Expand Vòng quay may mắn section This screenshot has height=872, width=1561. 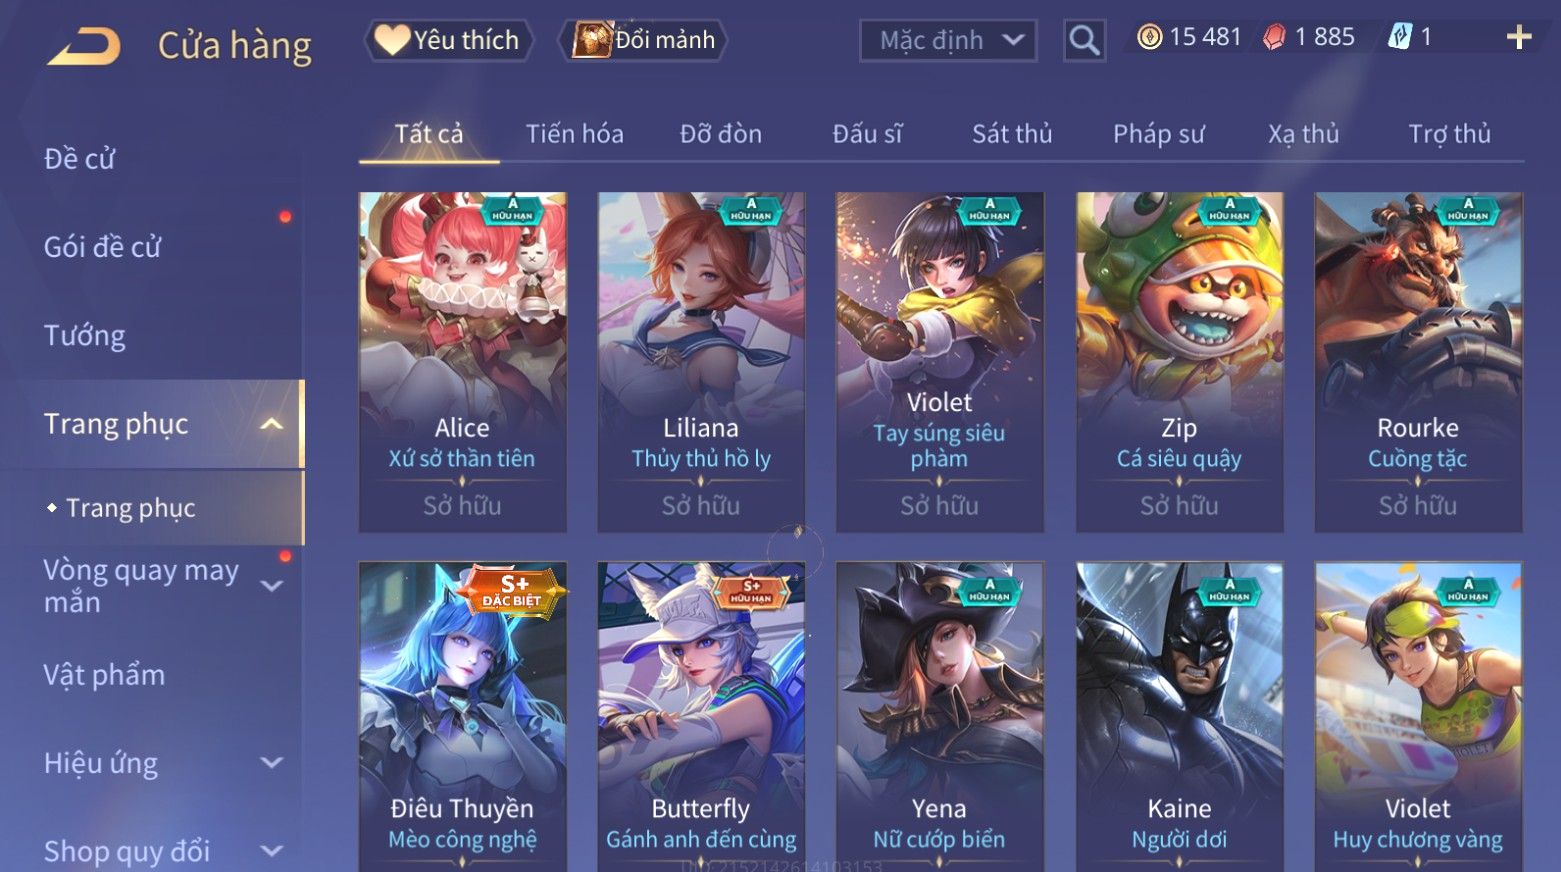pyautogui.click(x=271, y=586)
